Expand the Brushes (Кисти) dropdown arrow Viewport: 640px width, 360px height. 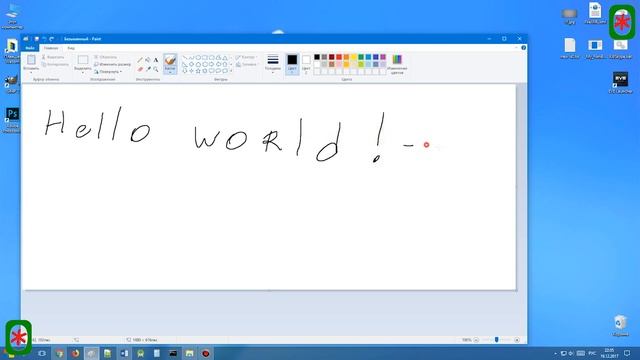click(x=170, y=71)
